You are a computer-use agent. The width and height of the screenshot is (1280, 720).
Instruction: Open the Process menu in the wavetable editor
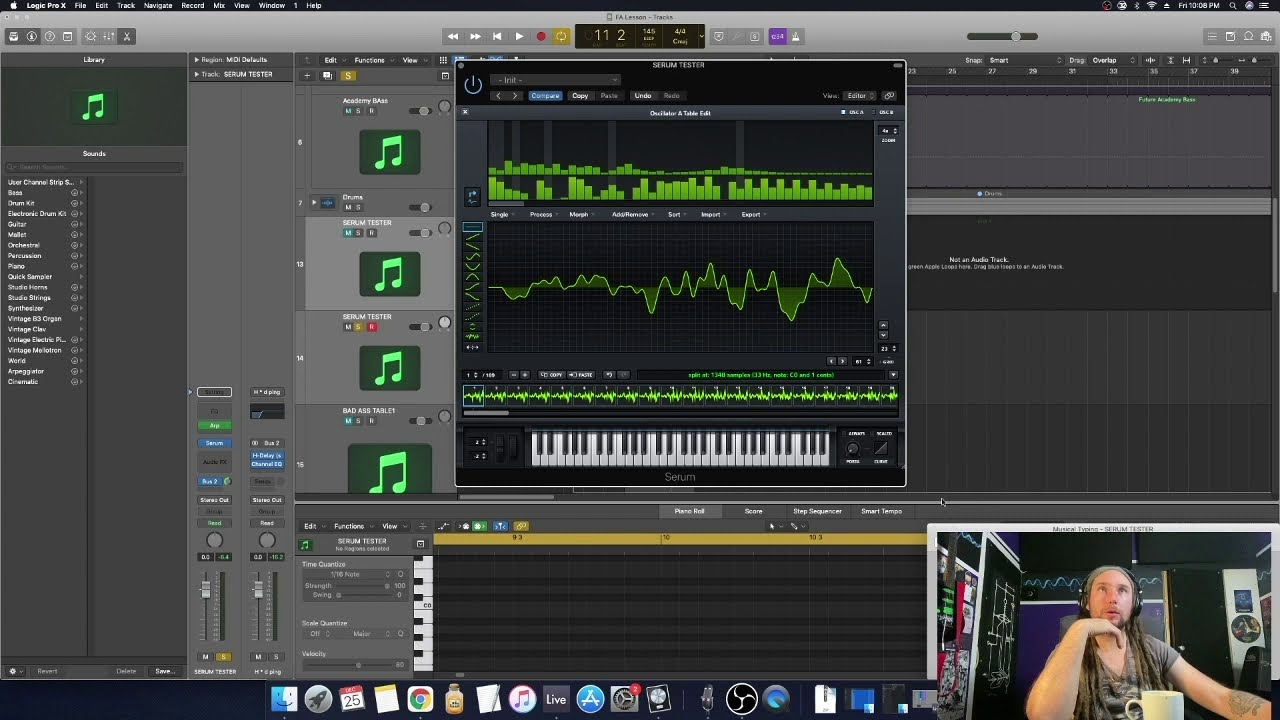[542, 214]
